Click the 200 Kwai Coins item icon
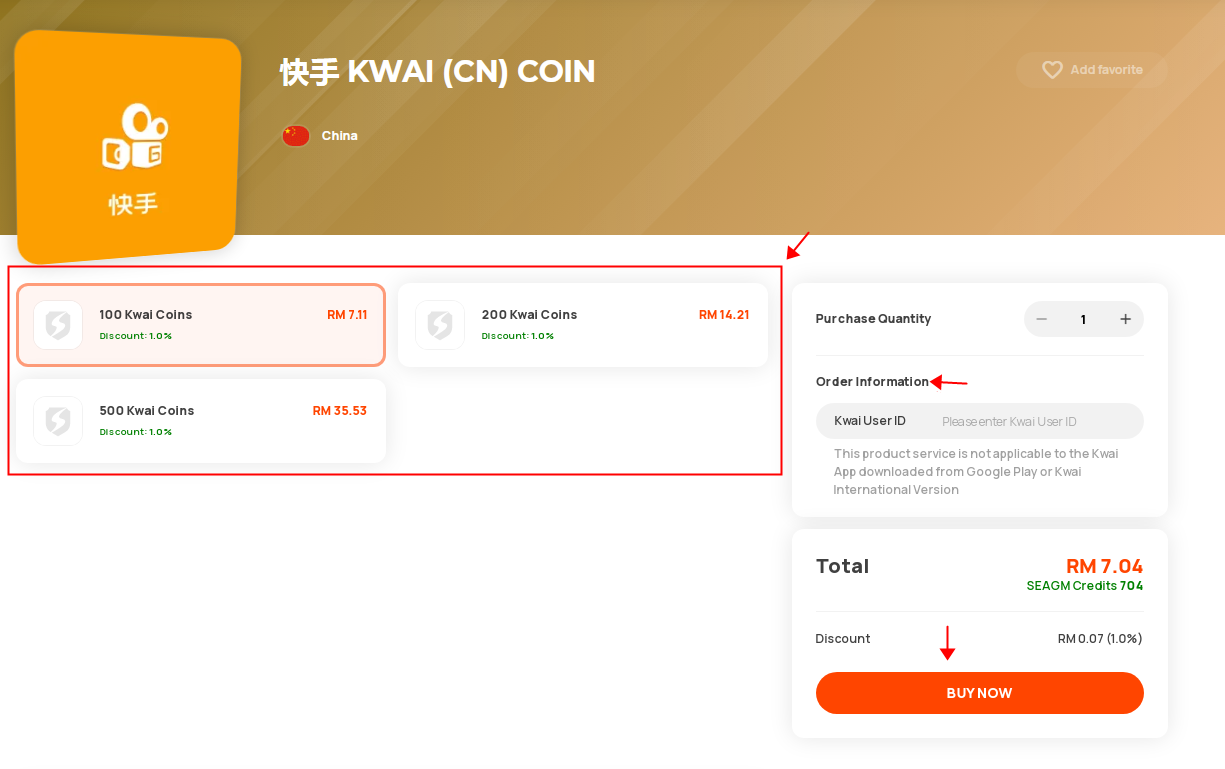The width and height of the screenshot is (1225, 769). click(440, 325)
